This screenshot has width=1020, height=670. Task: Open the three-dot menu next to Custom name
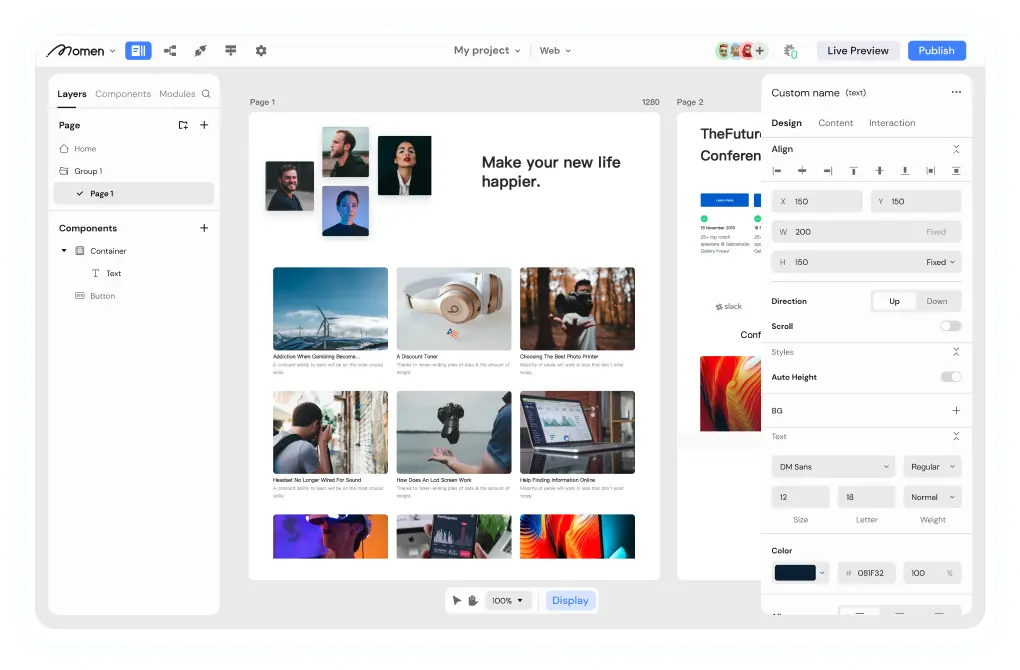click(x=956, y=93)
